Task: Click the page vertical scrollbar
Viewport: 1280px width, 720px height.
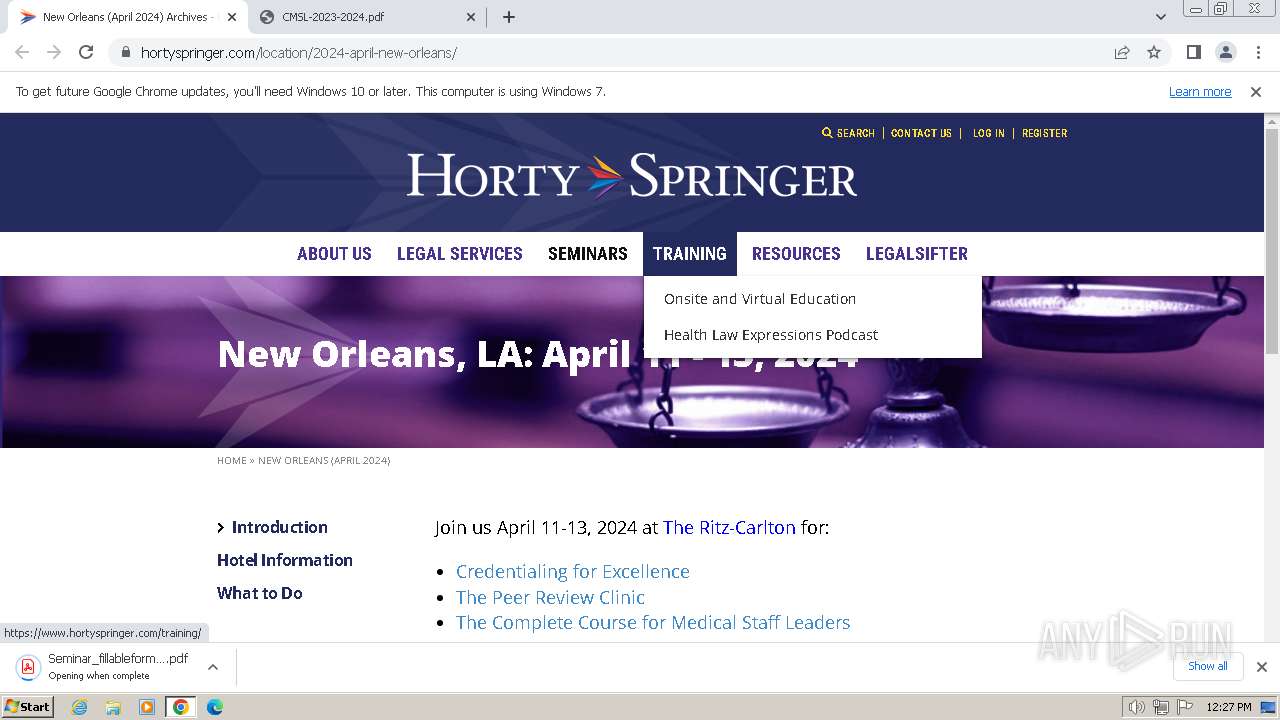Action: 1272,240
